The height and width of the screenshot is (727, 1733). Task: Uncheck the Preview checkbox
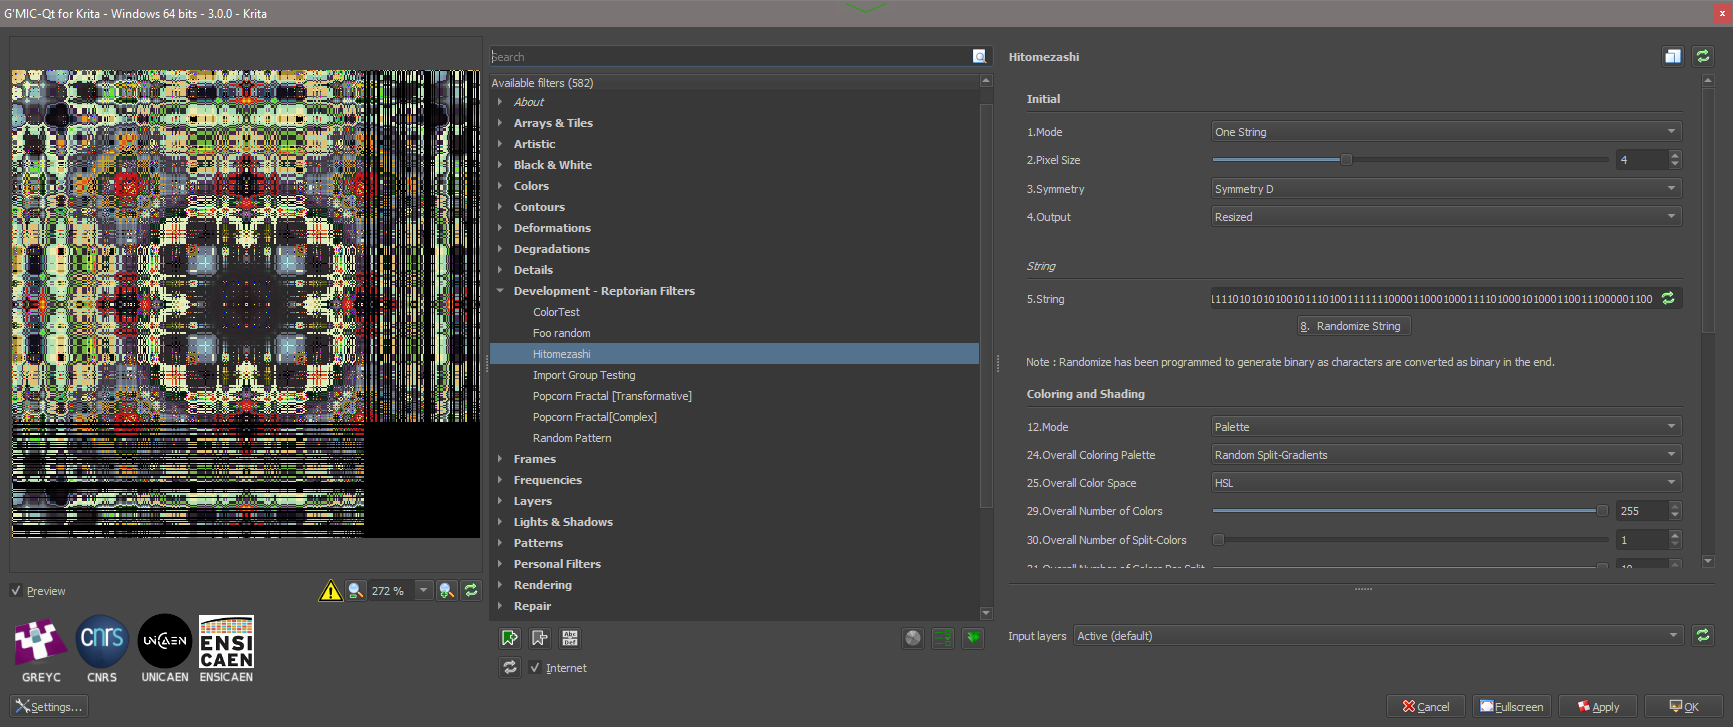coord(16,591)
